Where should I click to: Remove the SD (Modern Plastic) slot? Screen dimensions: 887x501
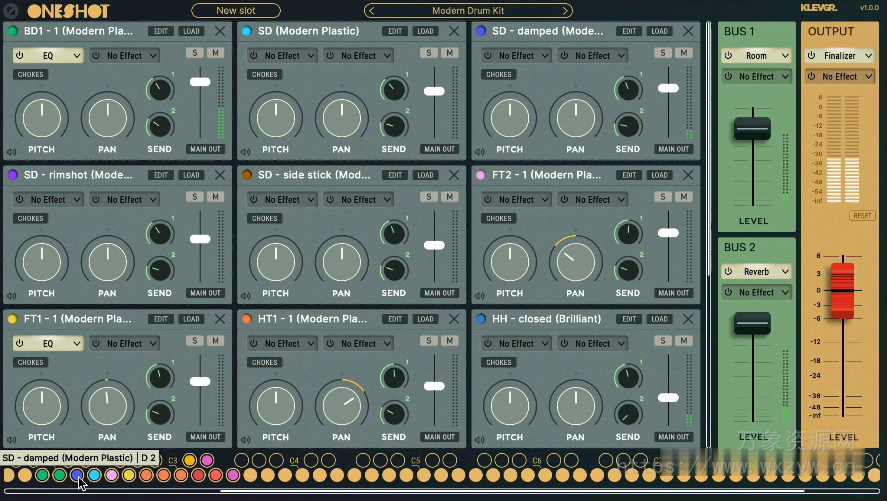coord(454,31)
